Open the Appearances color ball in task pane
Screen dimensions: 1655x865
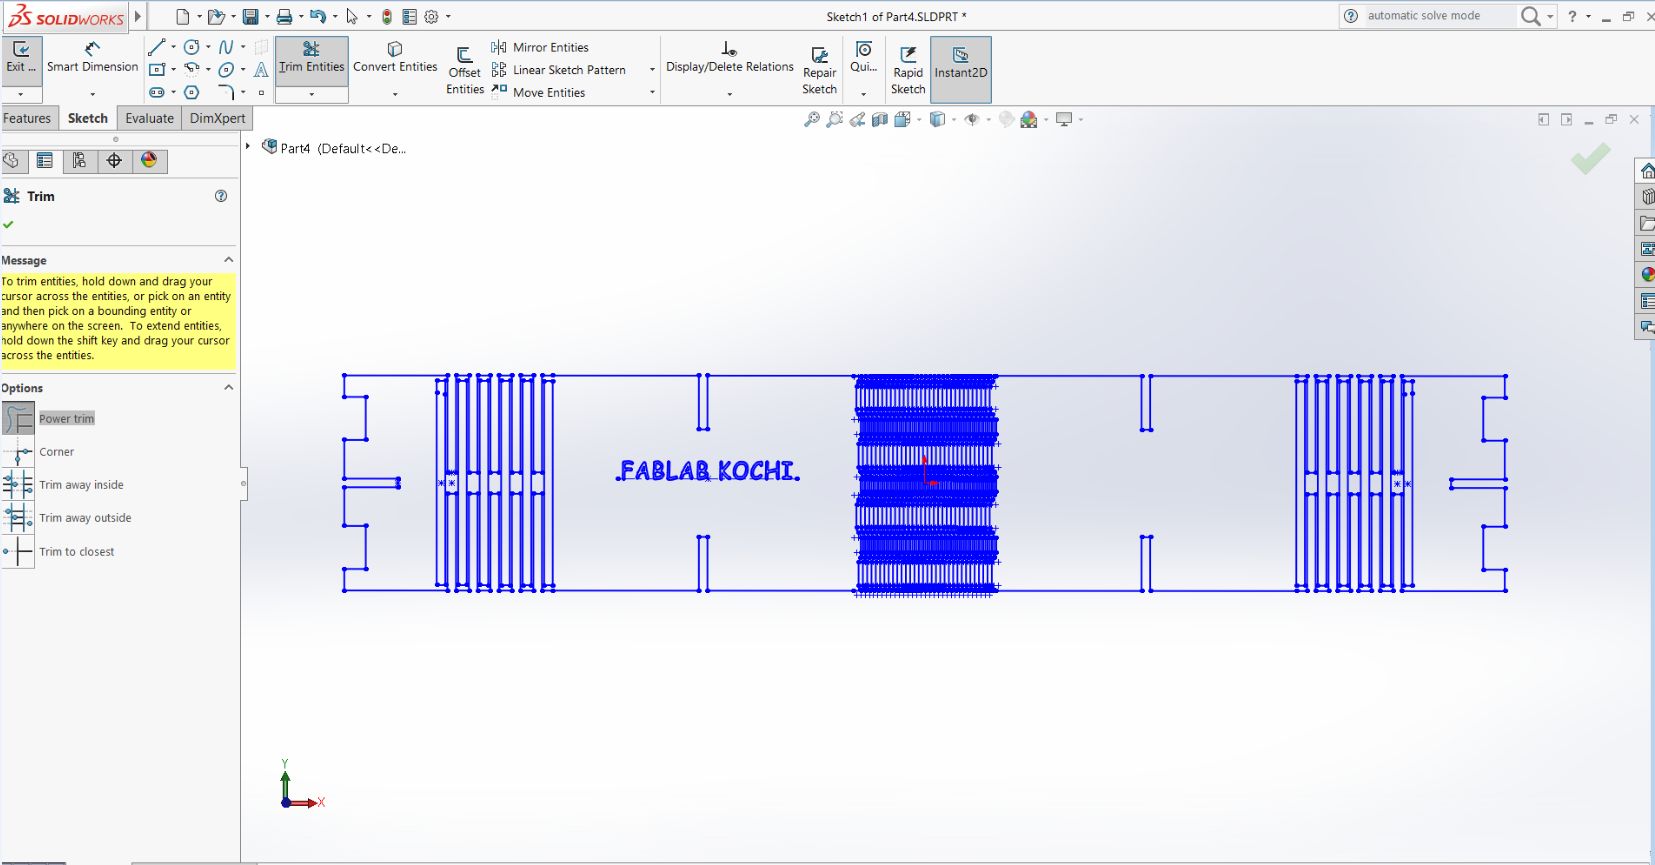[x=1647, y=275]
